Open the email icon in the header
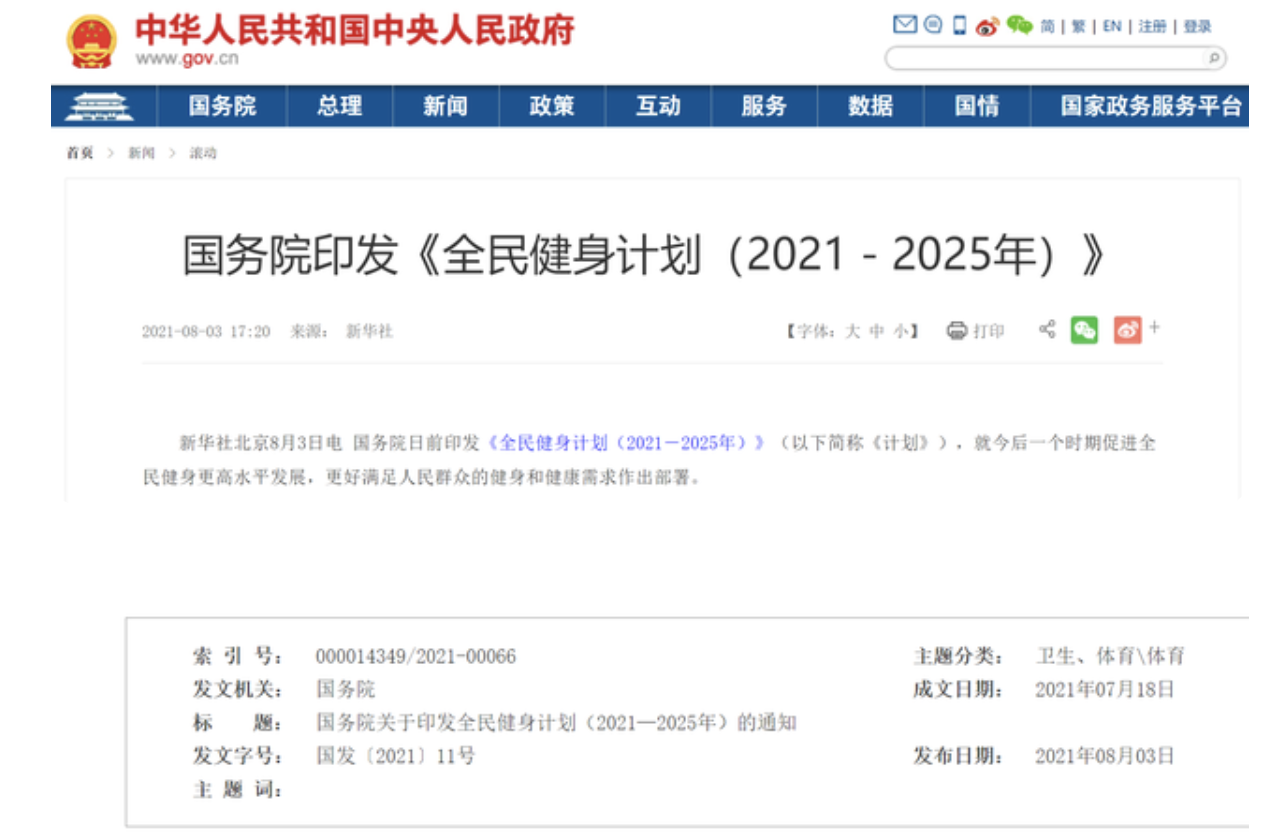The width and height of the screenshot is (1266, 834). coord(903,26)
